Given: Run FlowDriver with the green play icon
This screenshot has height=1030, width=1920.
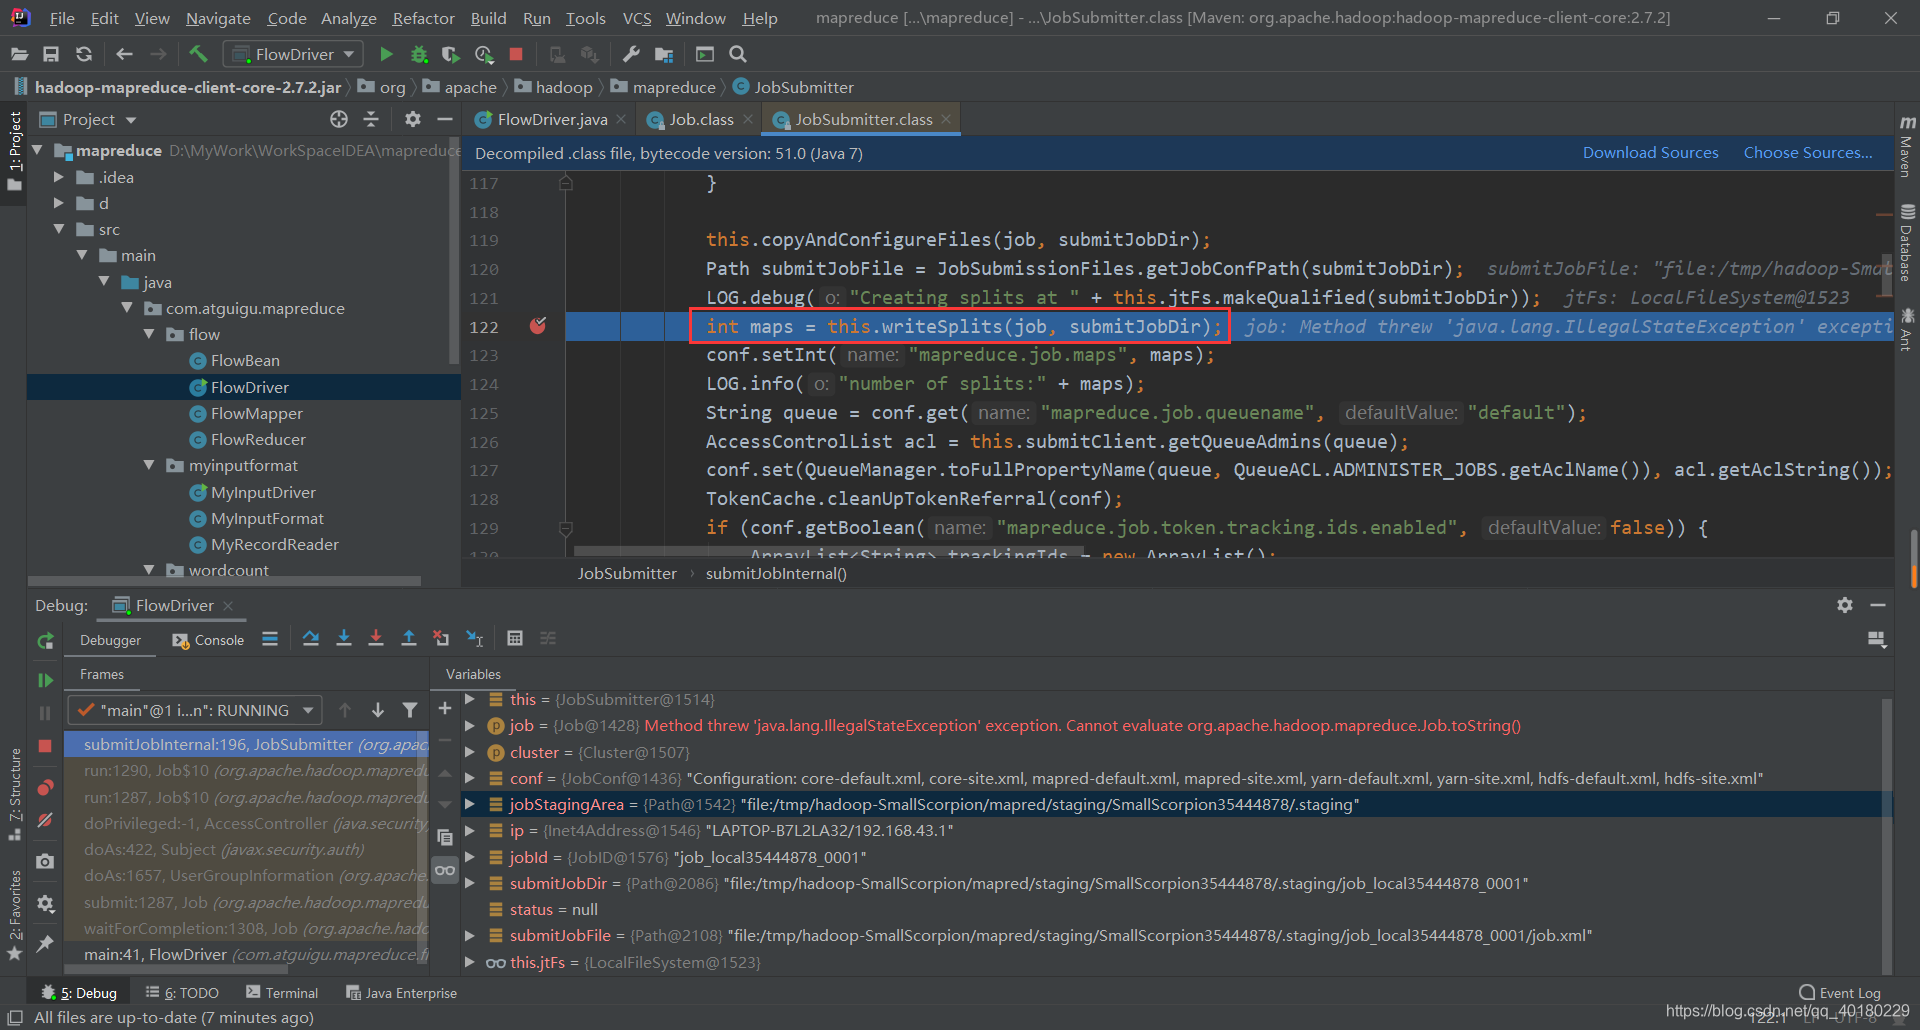Looking at the screenshot, I should pos(386,54).
